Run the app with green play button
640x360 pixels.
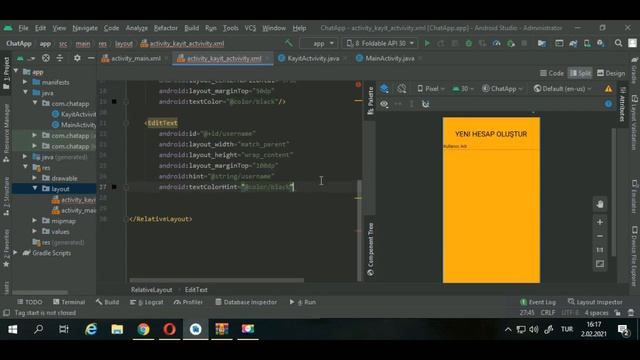point(427,43)
